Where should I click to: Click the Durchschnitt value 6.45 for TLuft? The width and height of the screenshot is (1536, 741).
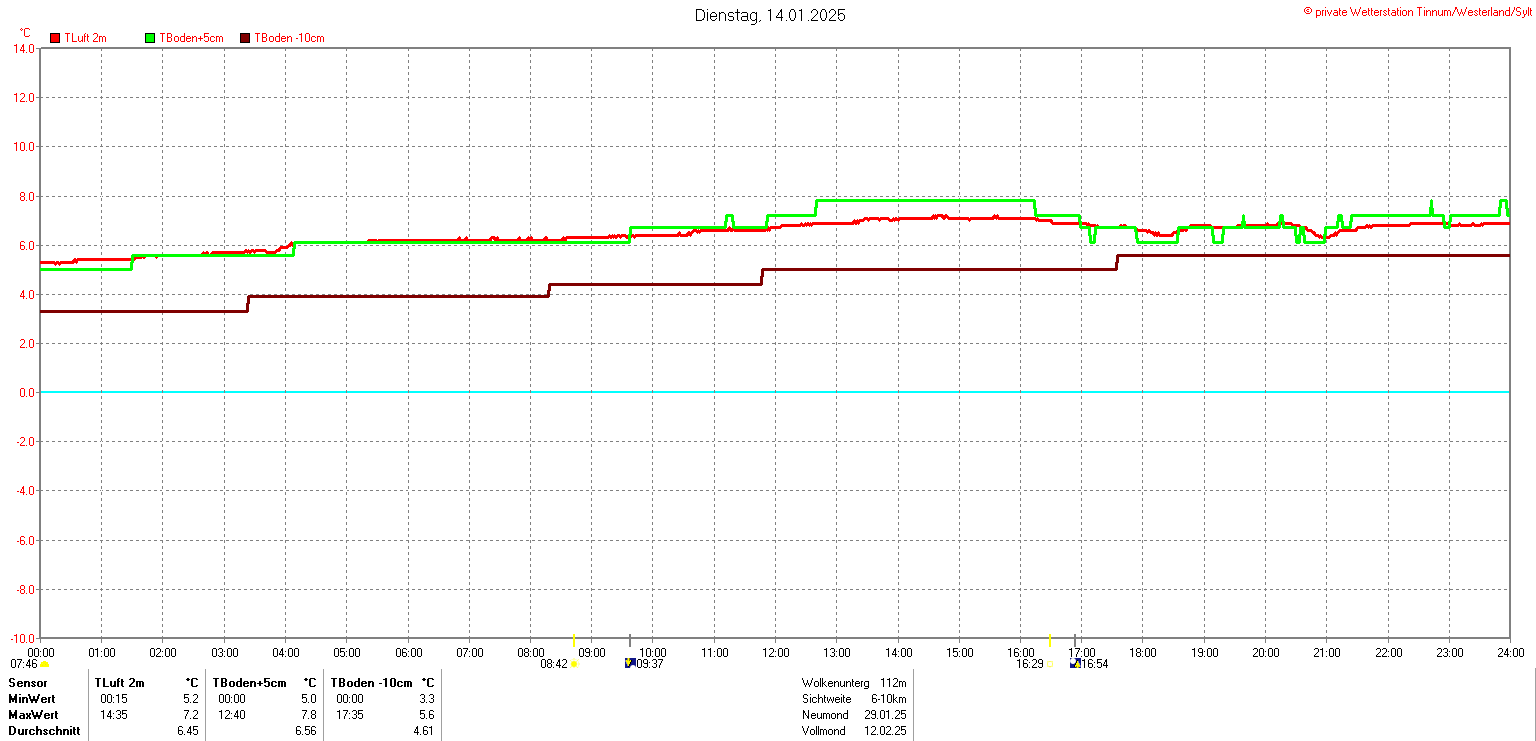coord(187,731)
